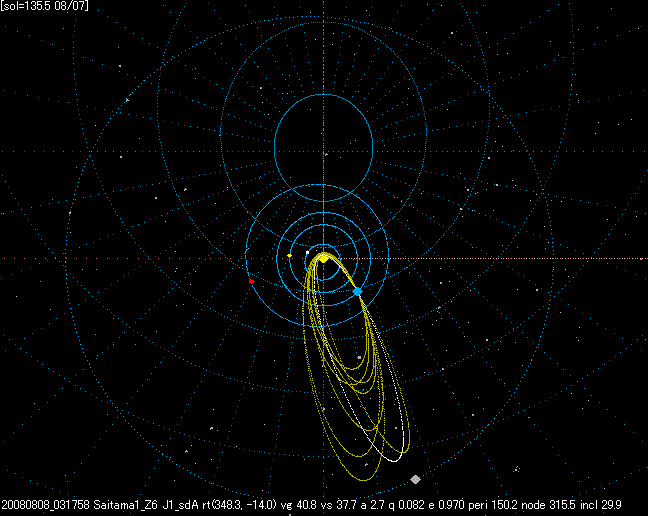Click the small white planet marker near Sun
Viewport: 648px width, 516px height.
(307, 252)
